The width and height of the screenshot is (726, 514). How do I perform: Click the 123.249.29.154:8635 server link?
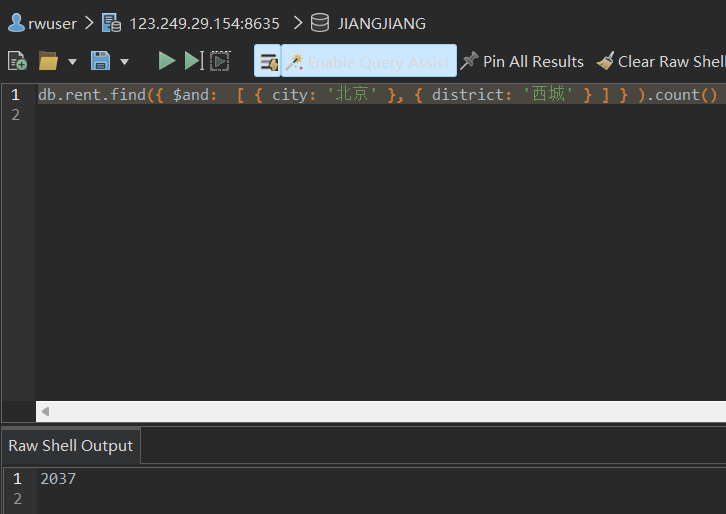click(x=204, y=24)
